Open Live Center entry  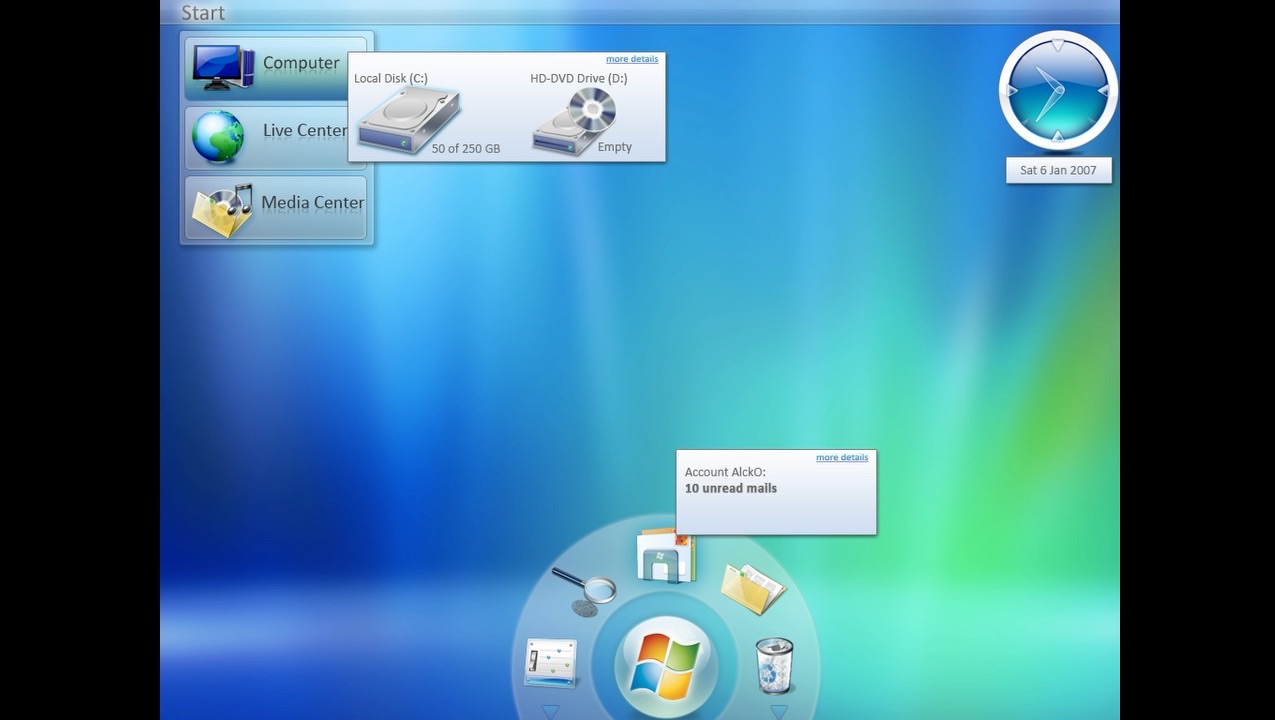click(277, 137)
